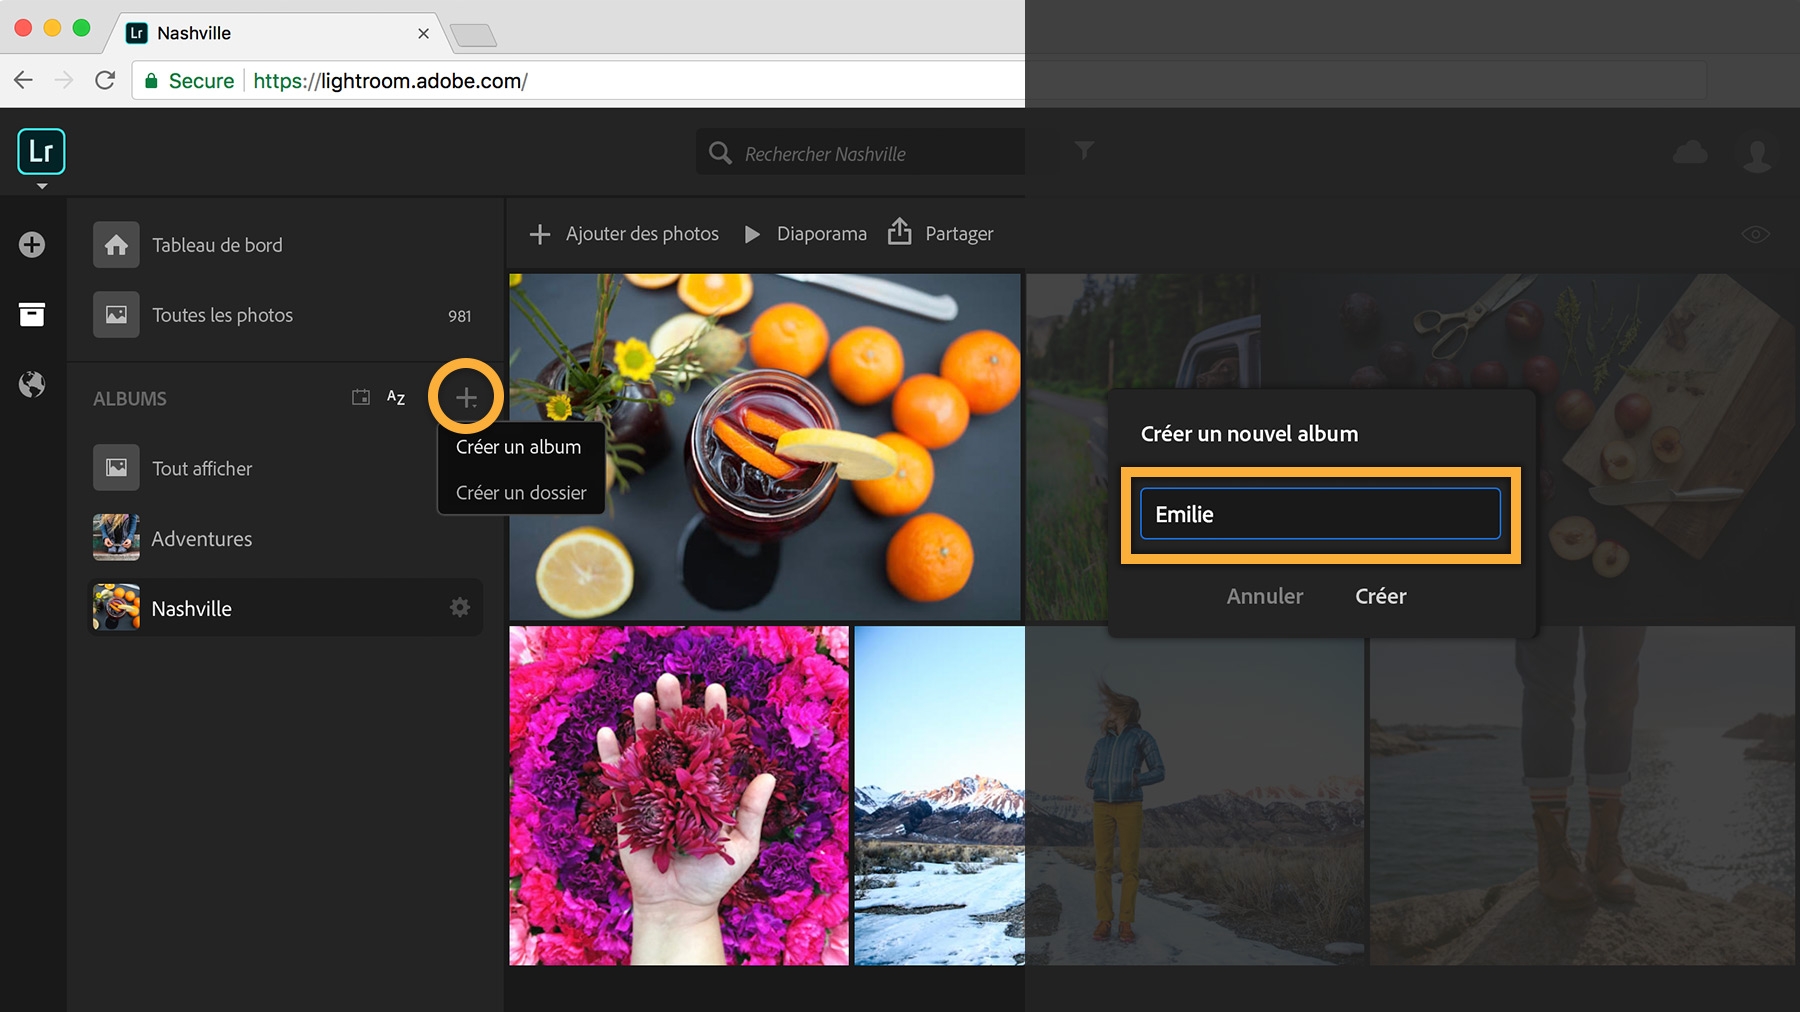Select the globe Discover icon in the sidebar
Screen dimensions: 1800x1012
(x=32, y=384)
